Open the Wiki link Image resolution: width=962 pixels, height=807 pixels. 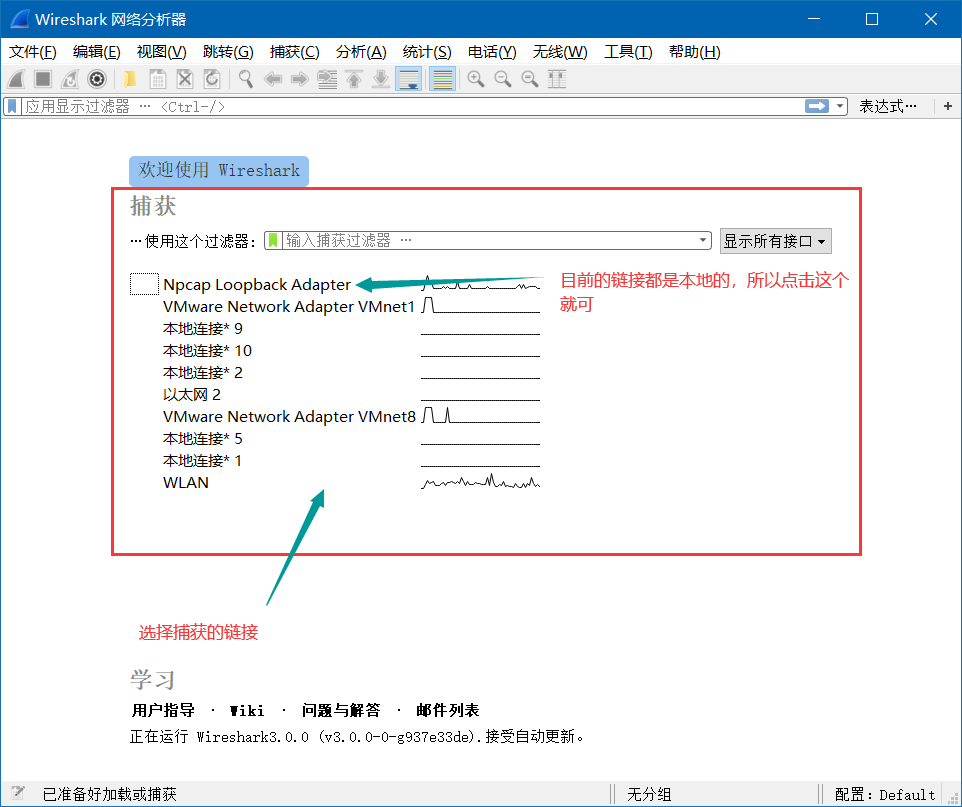247,711
